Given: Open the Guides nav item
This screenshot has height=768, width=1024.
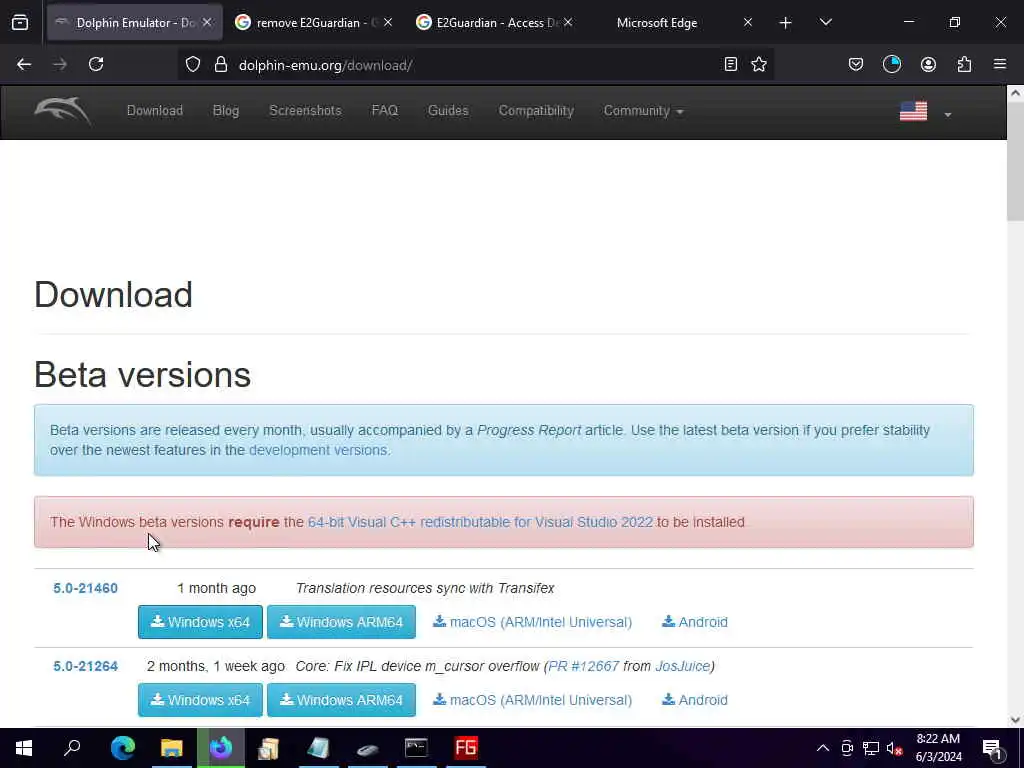Looking at the screenshot, I should coord(448,110).
